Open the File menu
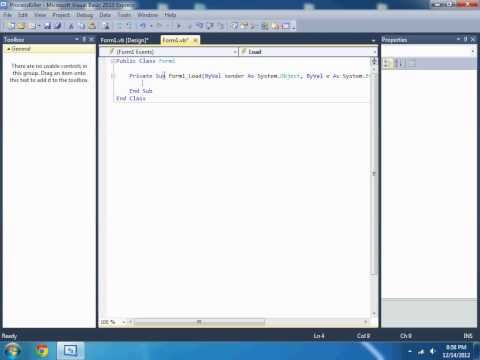The width and height of the screenshot is (480, 360). (7, 15)
